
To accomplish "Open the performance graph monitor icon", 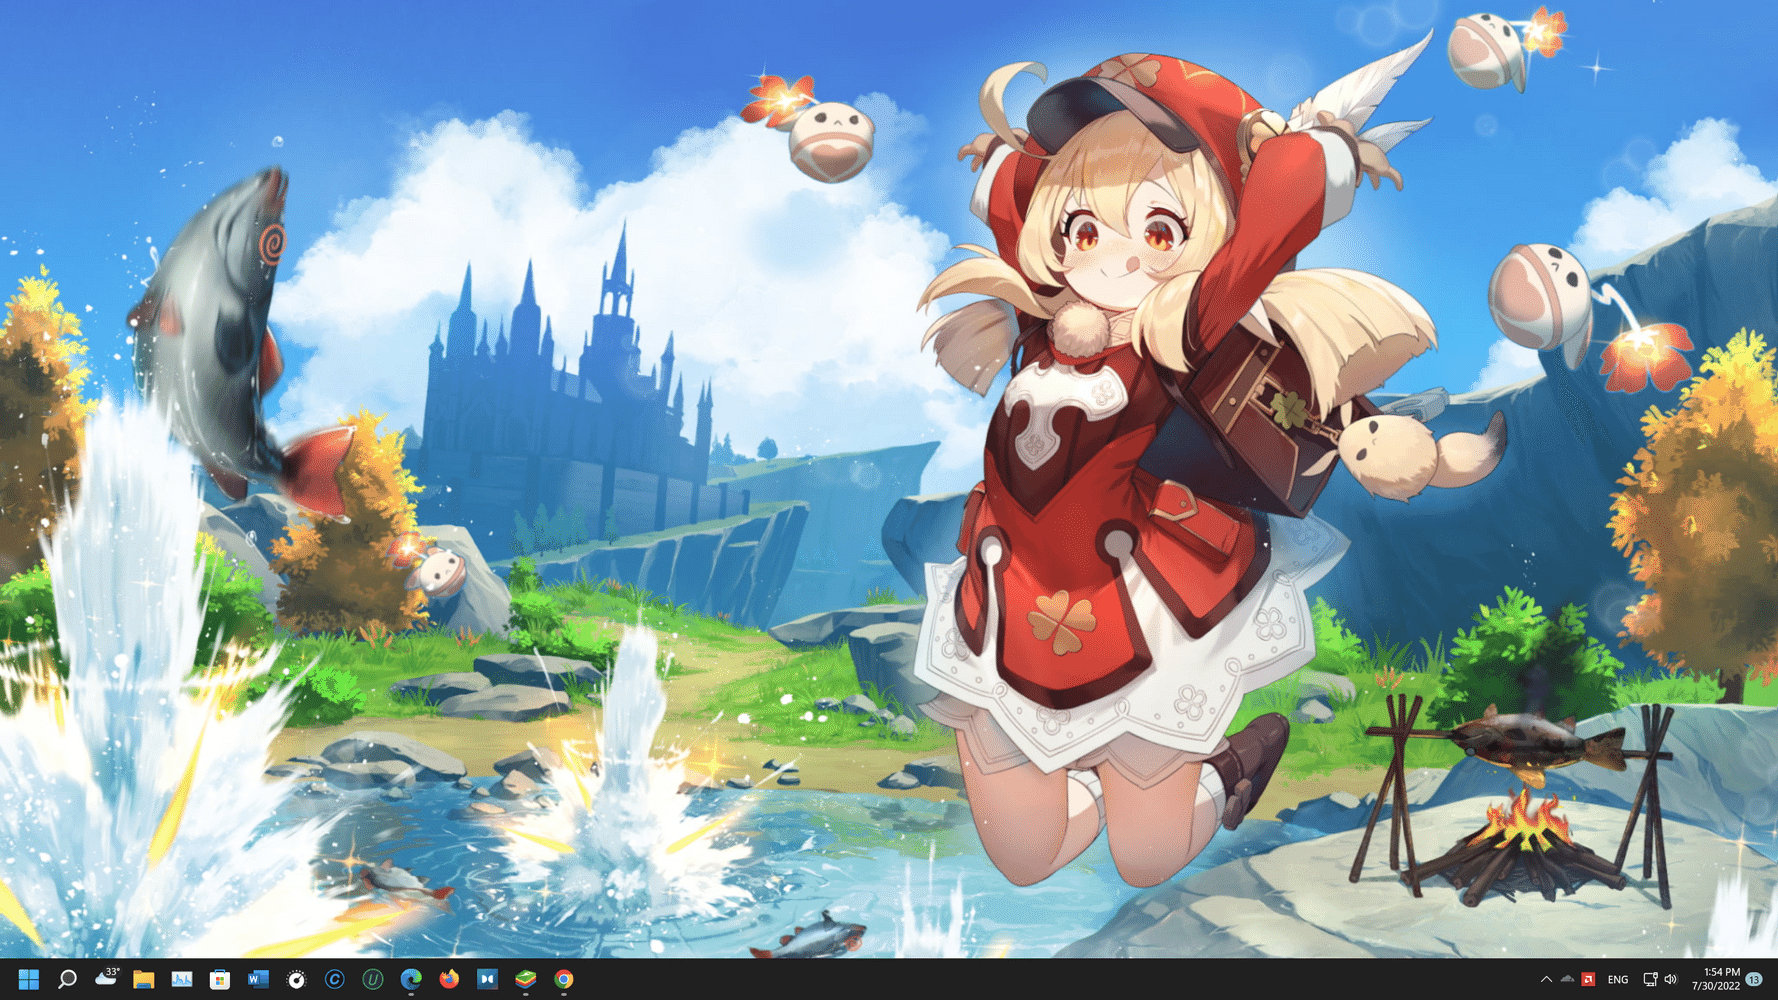I will coord(181,979).
